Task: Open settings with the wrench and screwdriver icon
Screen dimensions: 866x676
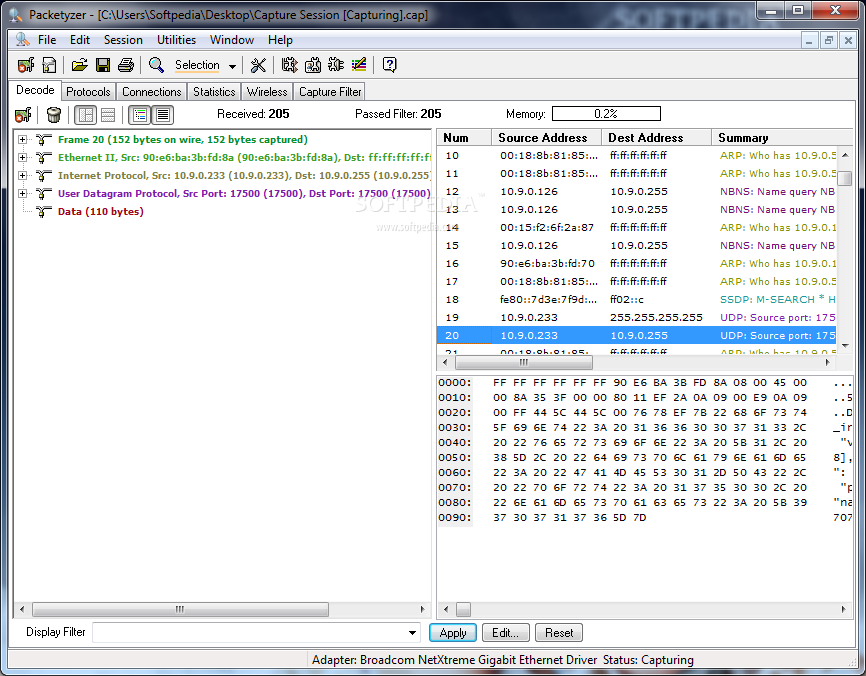Action: (x=258, y=65)
